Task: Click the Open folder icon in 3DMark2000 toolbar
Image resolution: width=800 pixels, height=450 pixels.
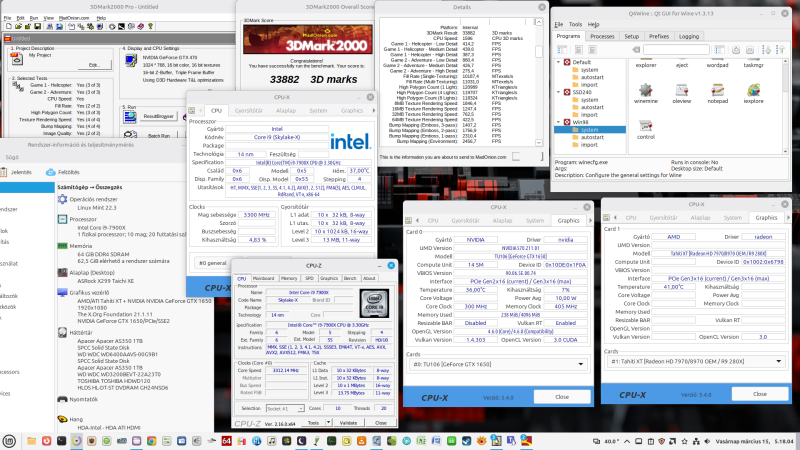Action: [x=18, y=27]
